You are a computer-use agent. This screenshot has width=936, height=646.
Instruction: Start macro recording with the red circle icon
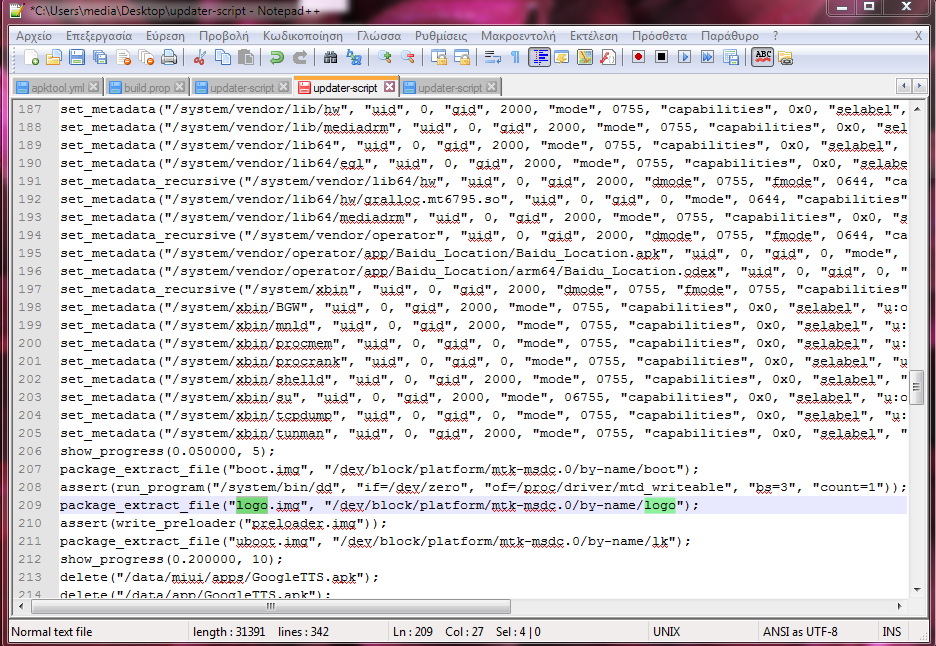pyautogui.click(x=638, y=57)
